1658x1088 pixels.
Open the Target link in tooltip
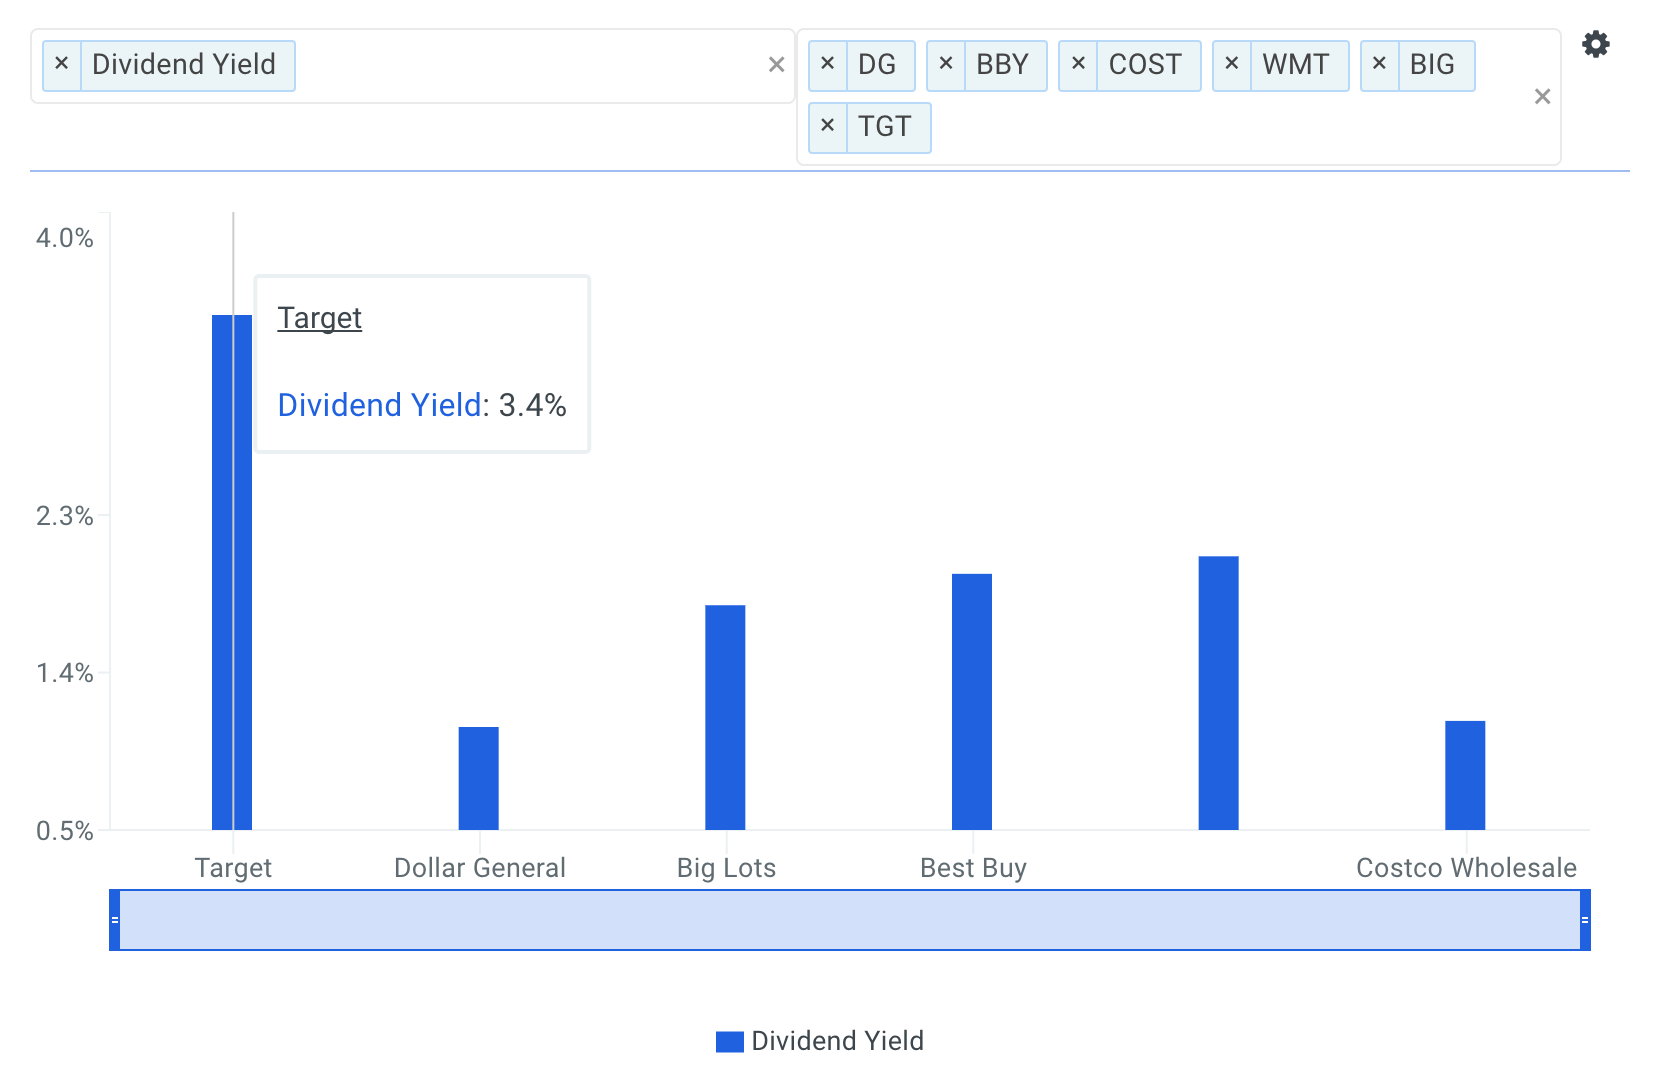coord(319,318)
